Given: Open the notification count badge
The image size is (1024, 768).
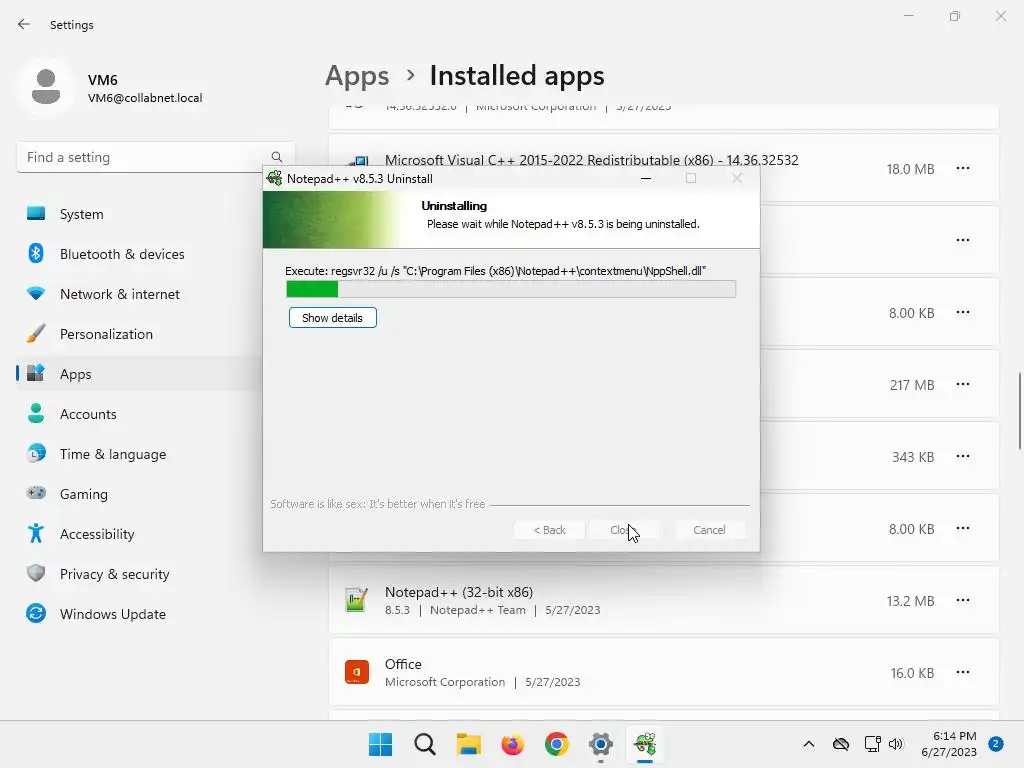Looking at the screenshot, I should 996,744.
